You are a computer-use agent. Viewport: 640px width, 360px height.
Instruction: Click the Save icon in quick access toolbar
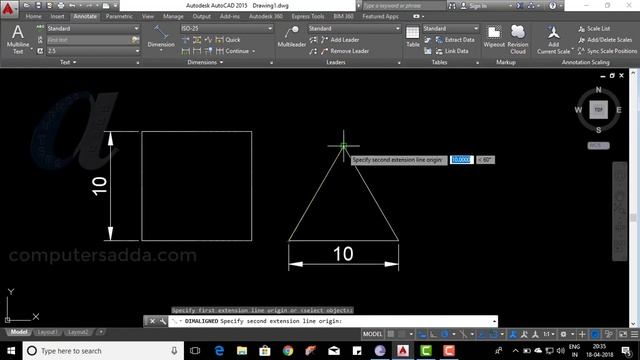[x=38, y=6]
